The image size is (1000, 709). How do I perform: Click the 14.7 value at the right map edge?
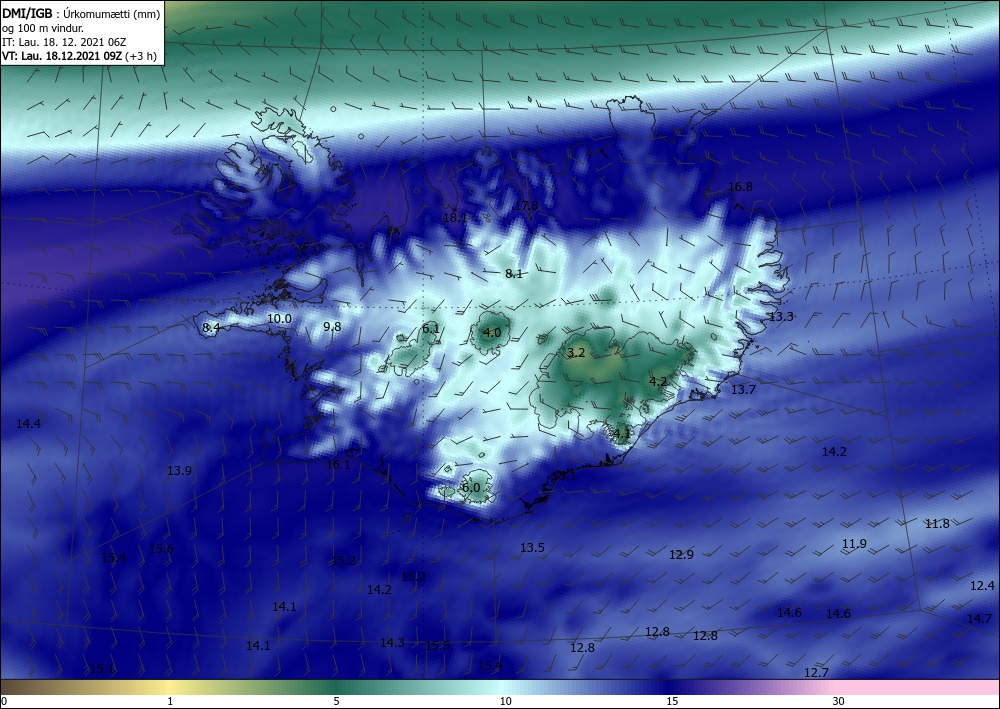point(980,618)
